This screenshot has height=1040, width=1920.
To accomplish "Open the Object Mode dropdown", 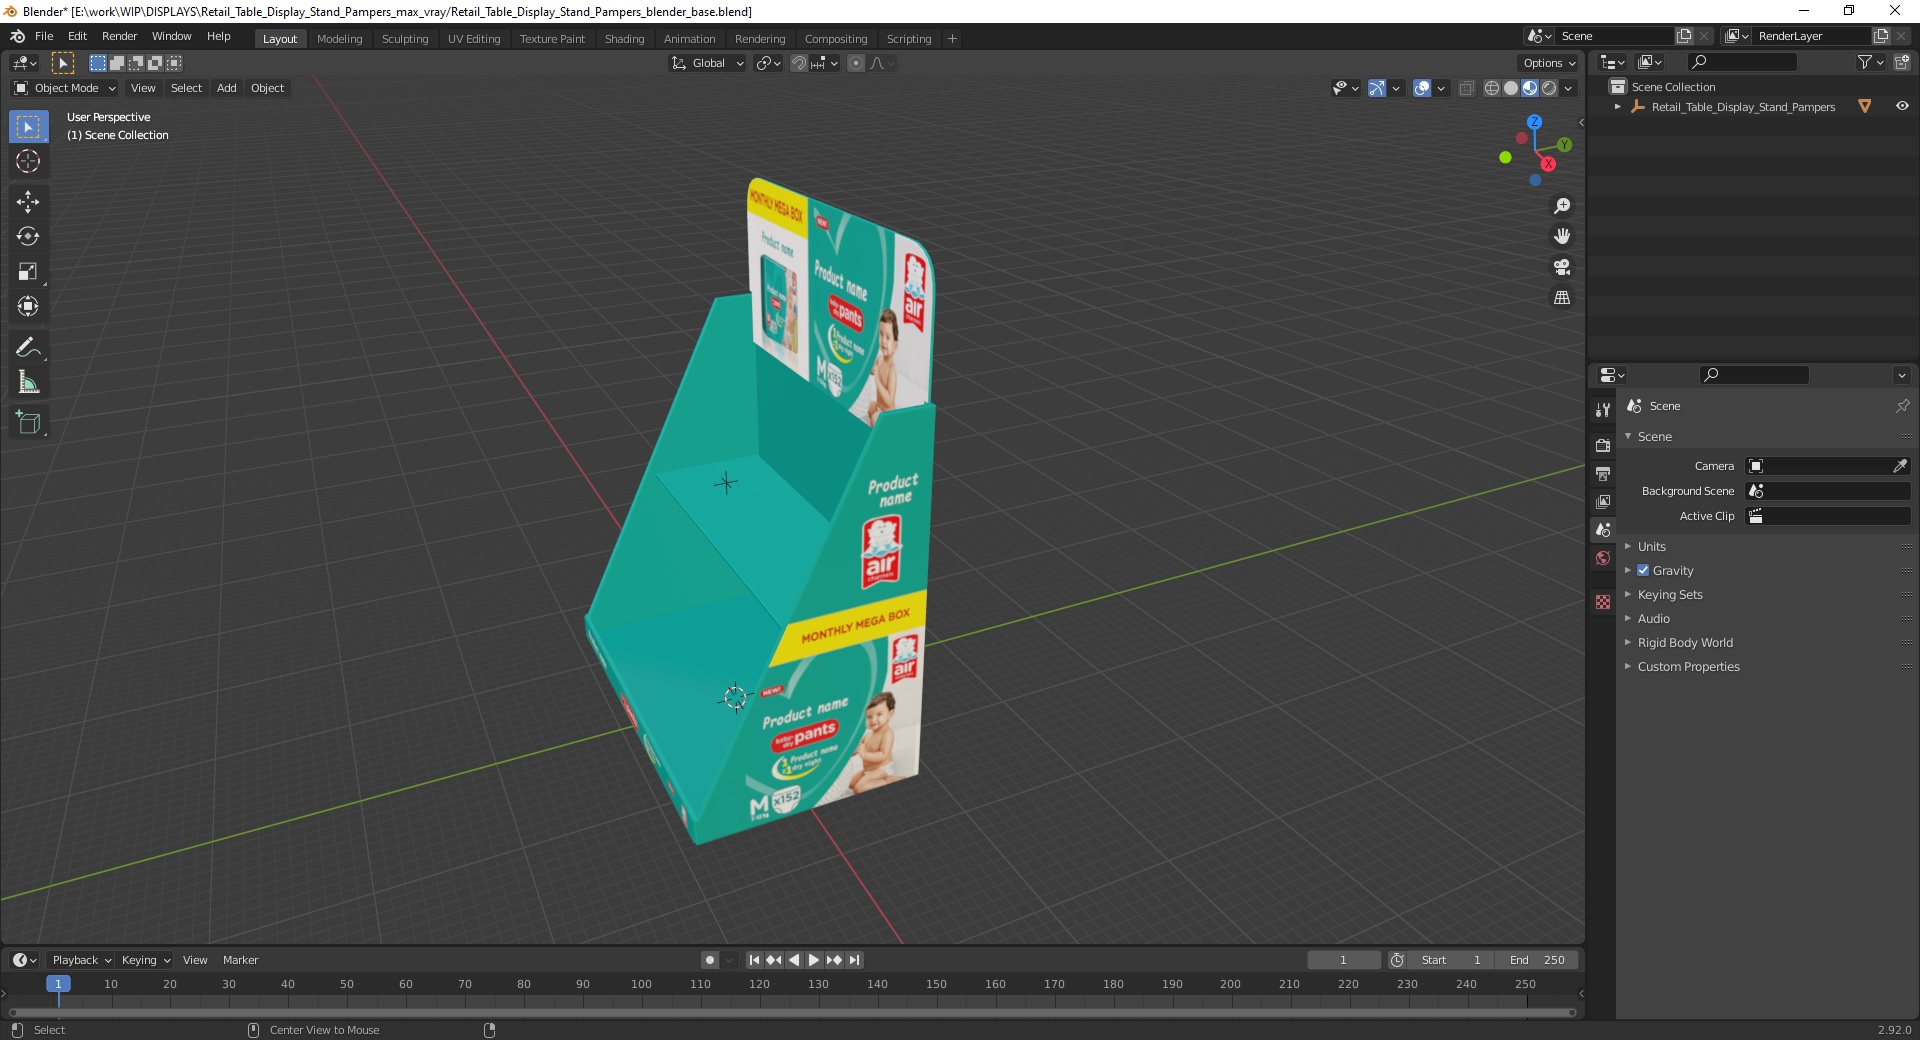I will (x=64, y=88).
